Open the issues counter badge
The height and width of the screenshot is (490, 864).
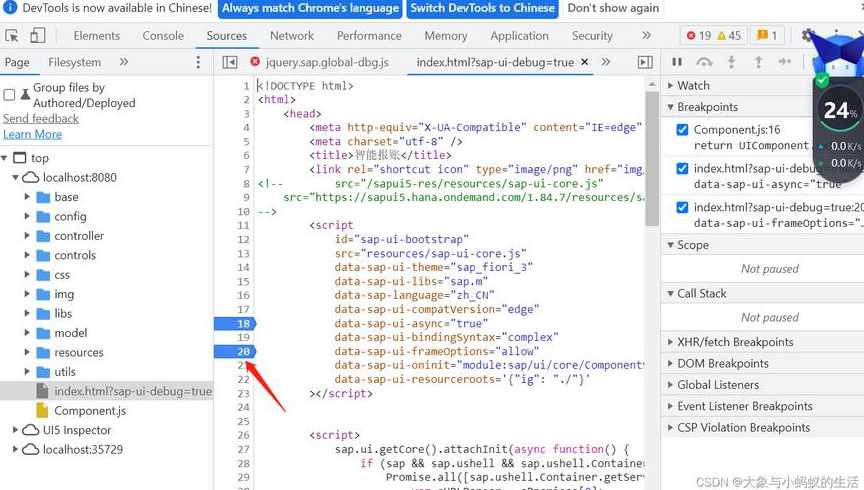[x=767, y=36]
